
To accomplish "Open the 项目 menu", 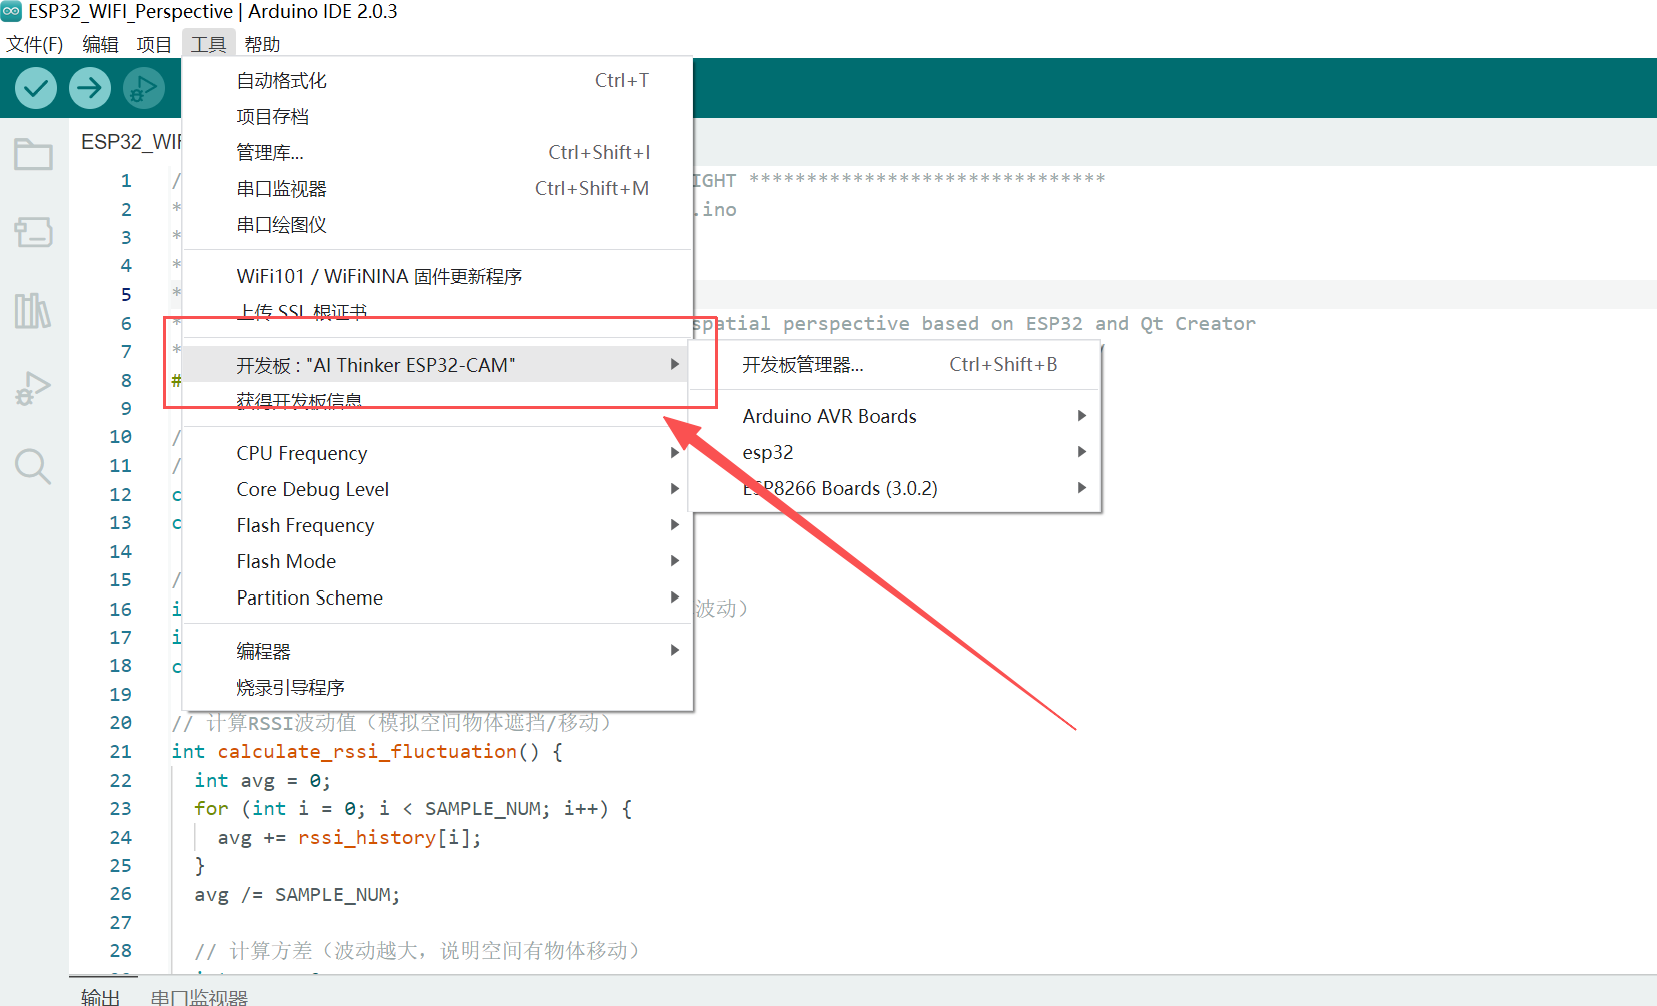I will pos(154,44).
